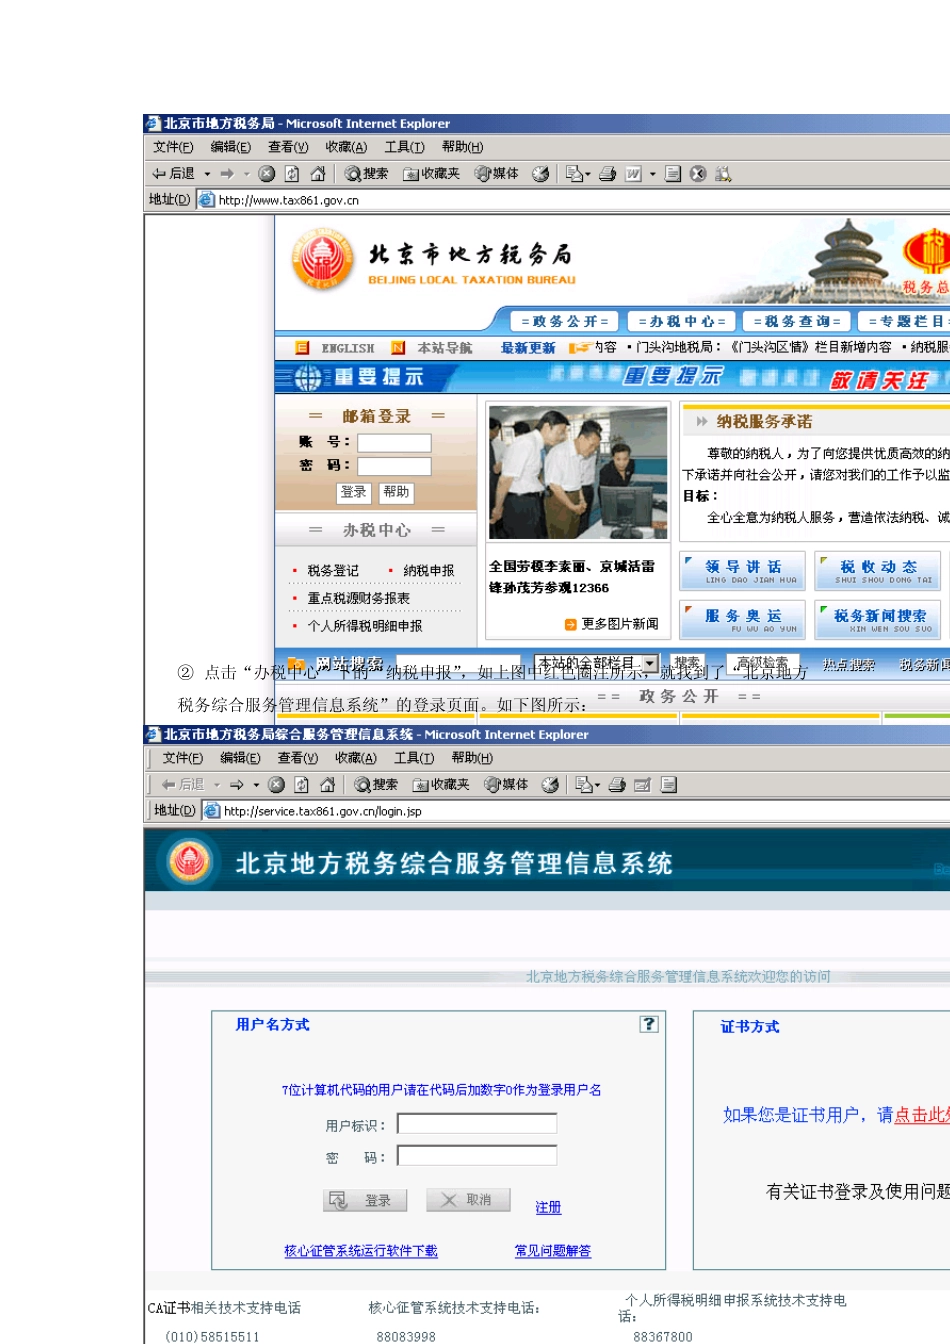Open 重点税源财务报表 link
The height and width of the screenshot is (1344, 950).
(x=358, y=598)
